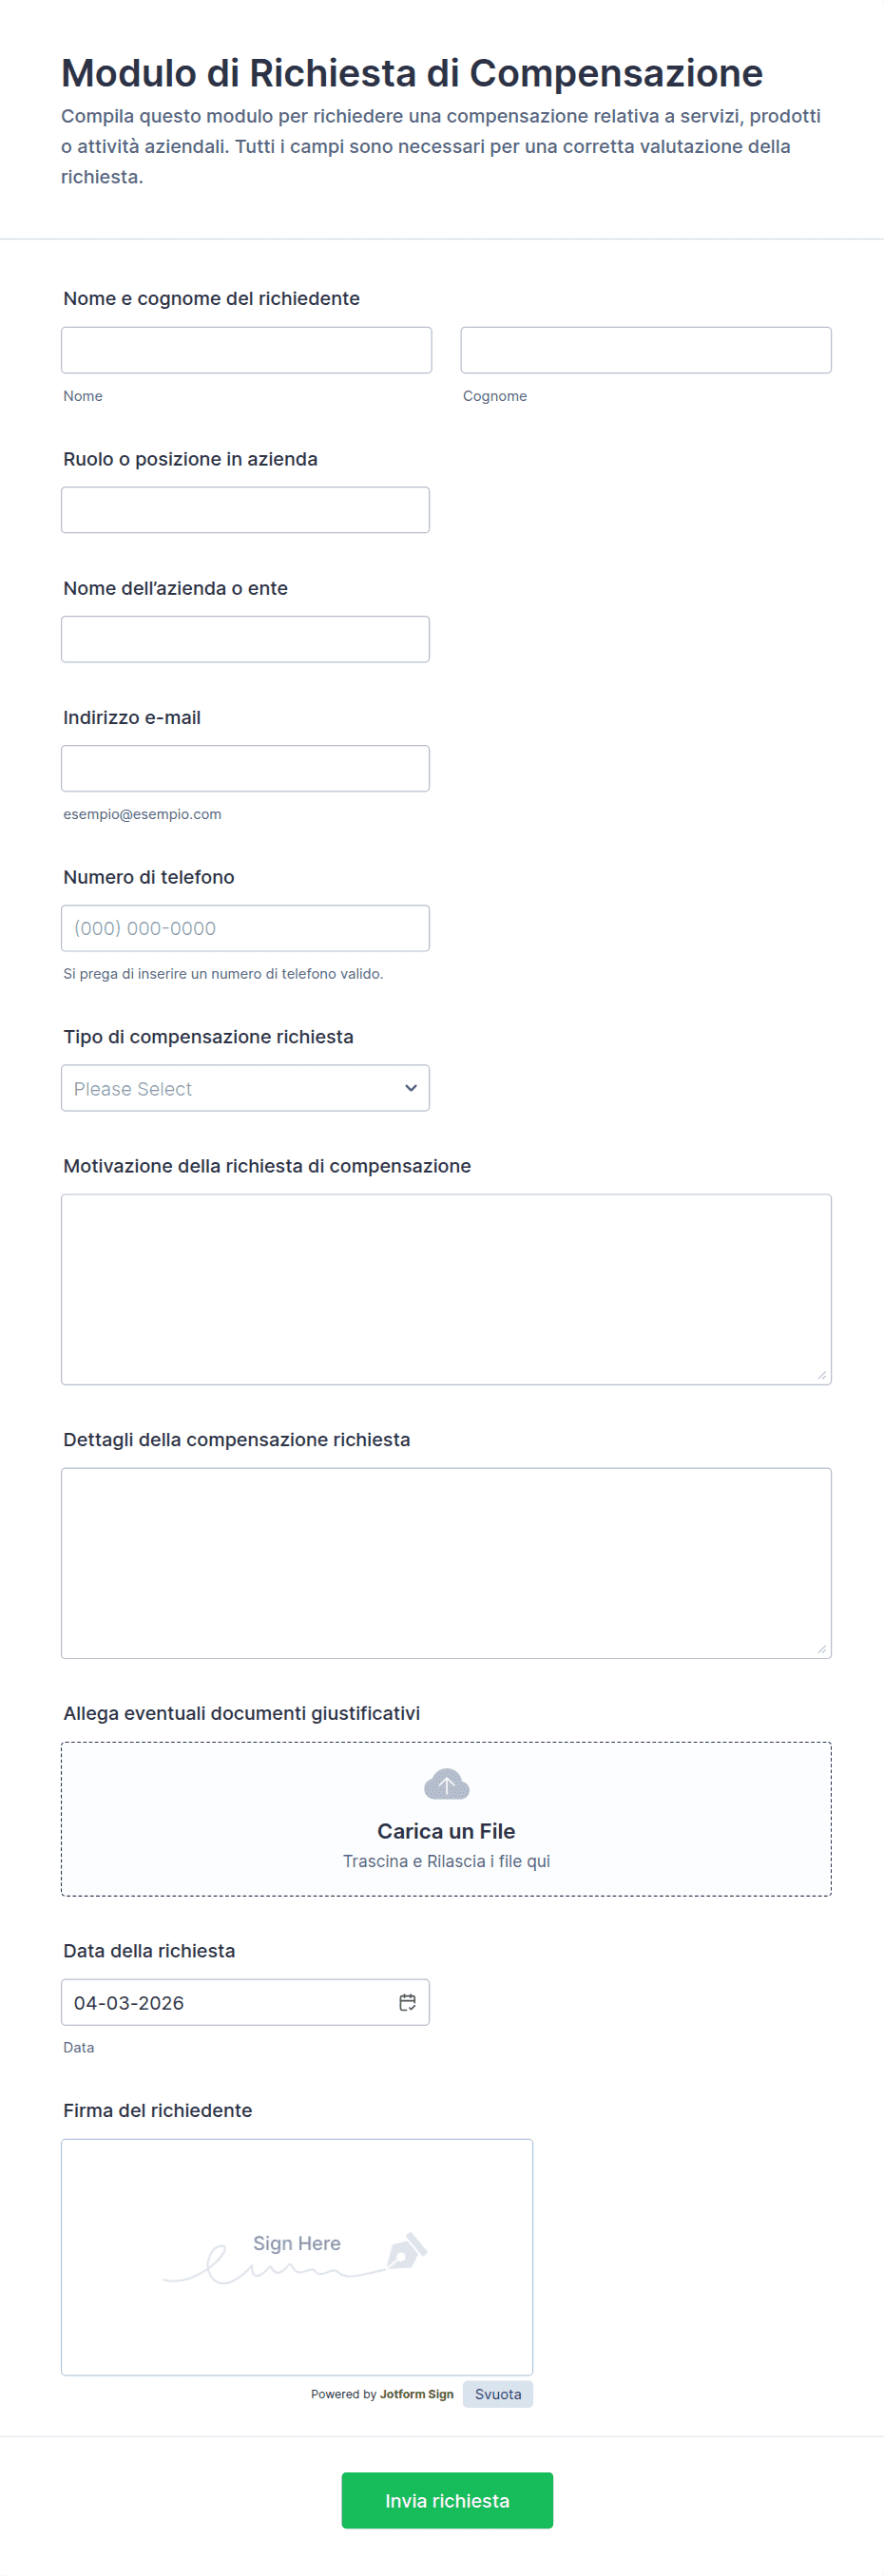
Task: Select Ruolo o posizione in azienda field
Action: point(245,510)
